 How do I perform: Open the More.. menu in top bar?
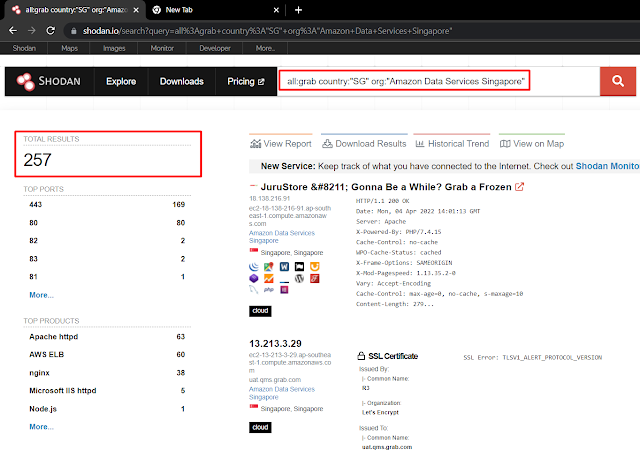point(265,48)
